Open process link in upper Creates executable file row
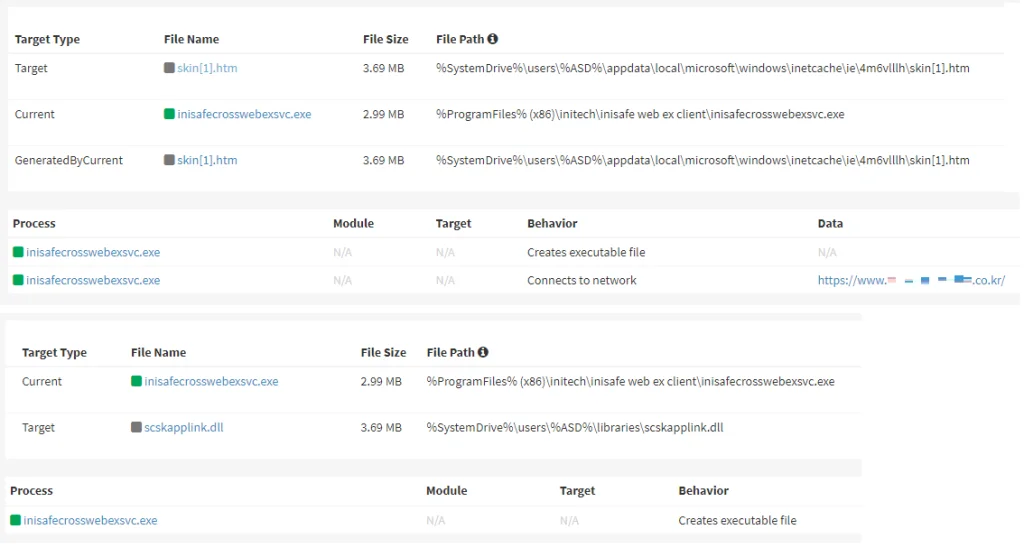 pos(93,252)
